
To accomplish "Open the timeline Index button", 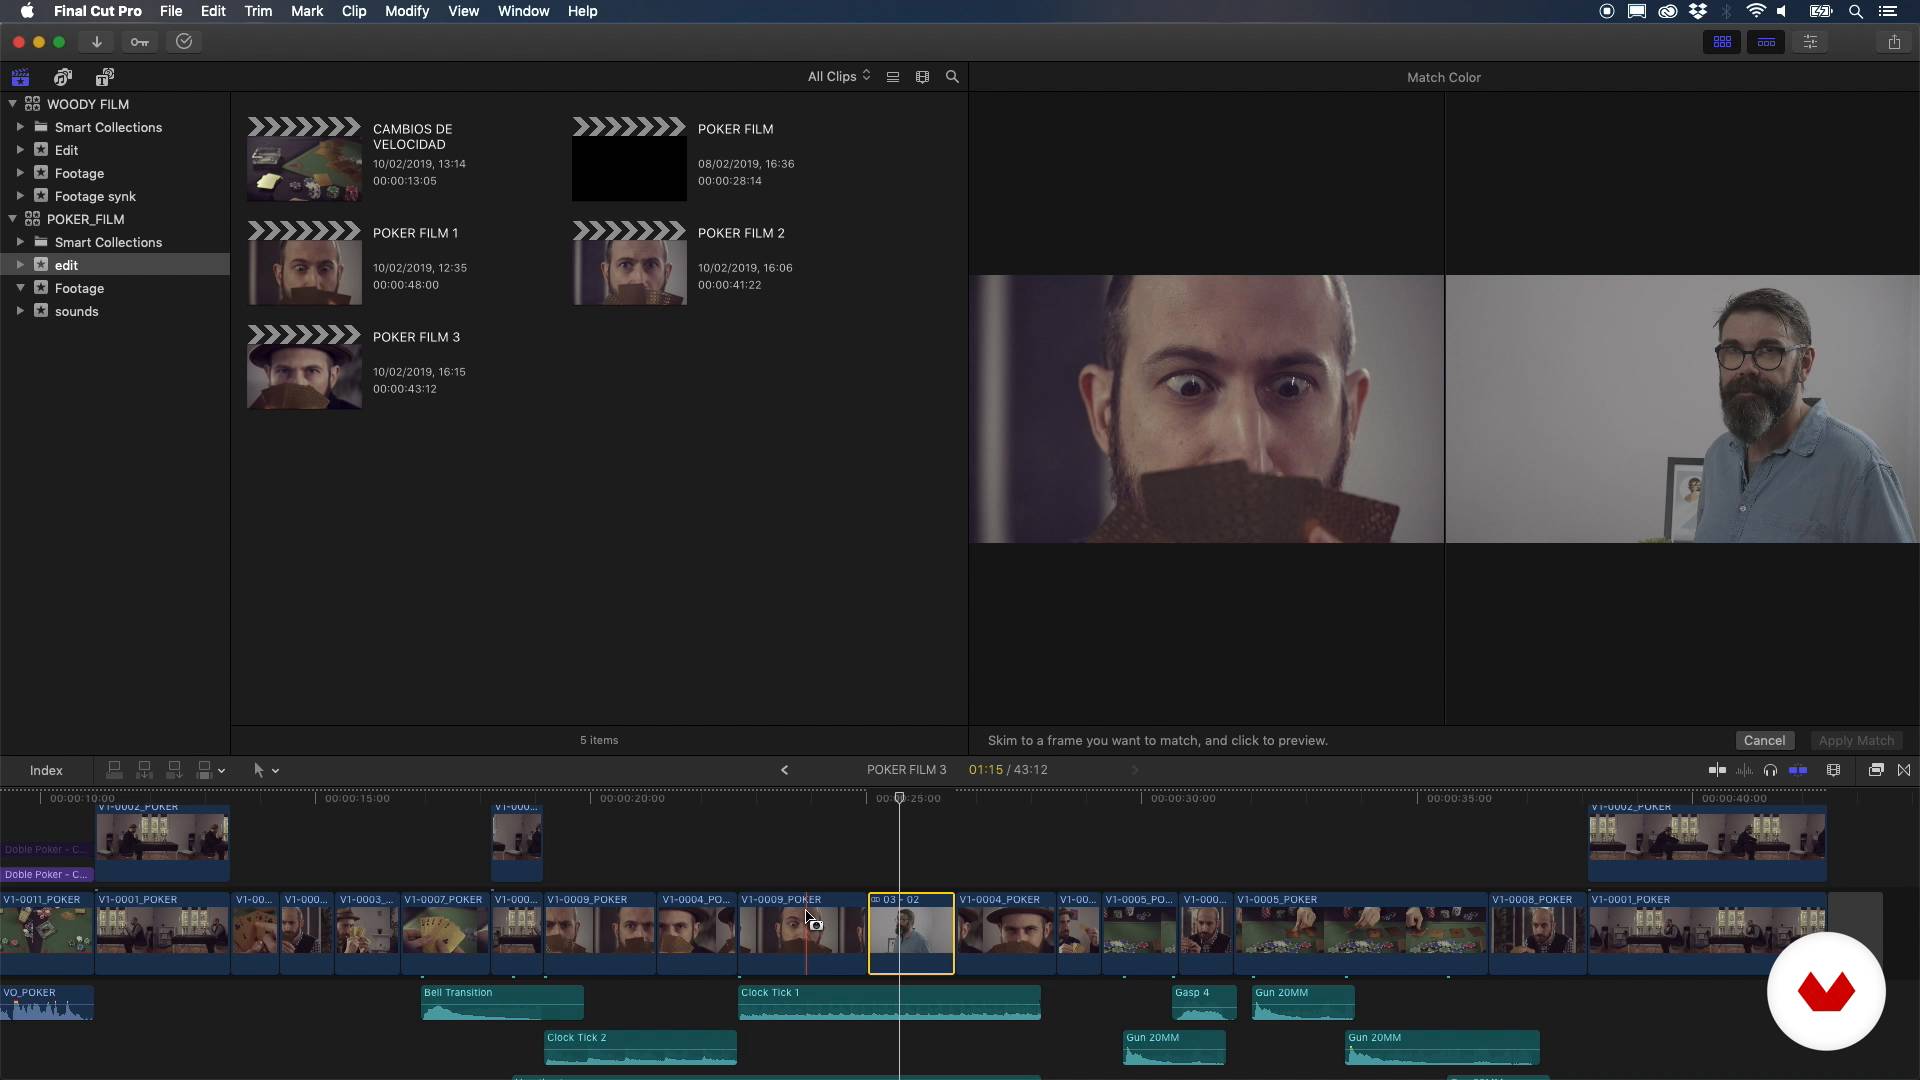I will click(46, 770).
